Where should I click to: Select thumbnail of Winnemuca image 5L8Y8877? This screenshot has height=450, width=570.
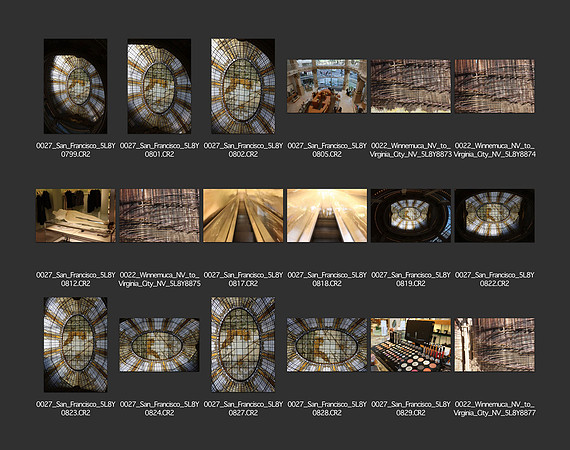pyautogui.click(x=494, y=345)
